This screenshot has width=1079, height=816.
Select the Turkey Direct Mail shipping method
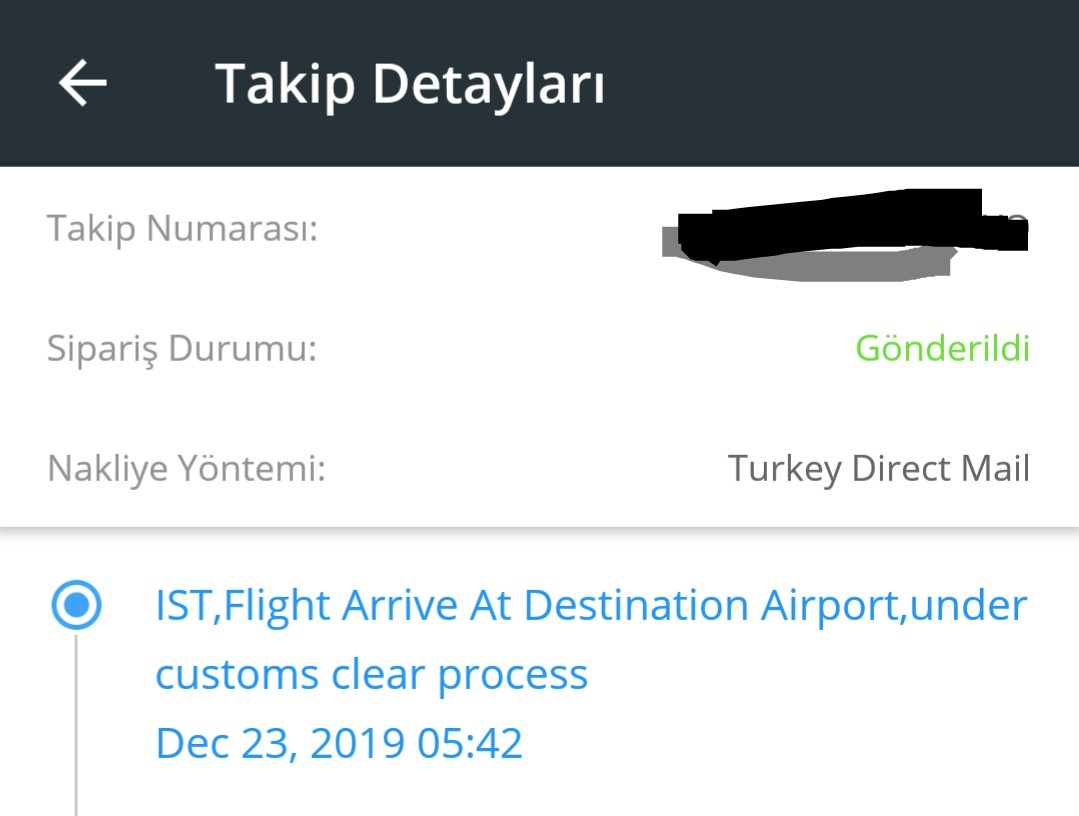click(879, 469)
